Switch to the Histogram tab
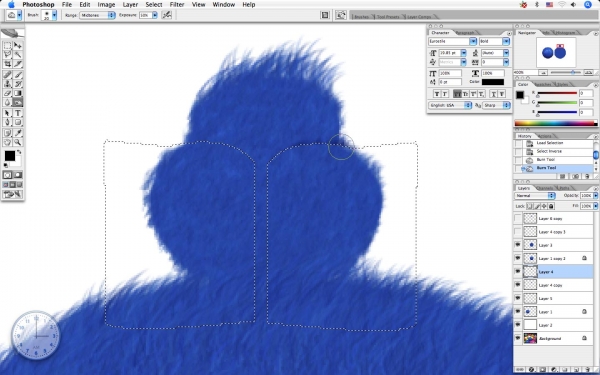This screenshot has height=375, width=600. pos(565,33)
